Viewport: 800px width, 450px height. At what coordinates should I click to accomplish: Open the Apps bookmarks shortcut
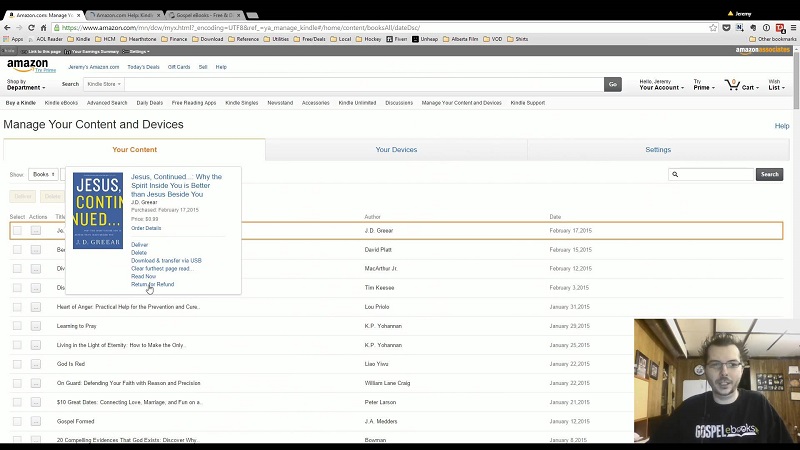[x=13, y=39]
